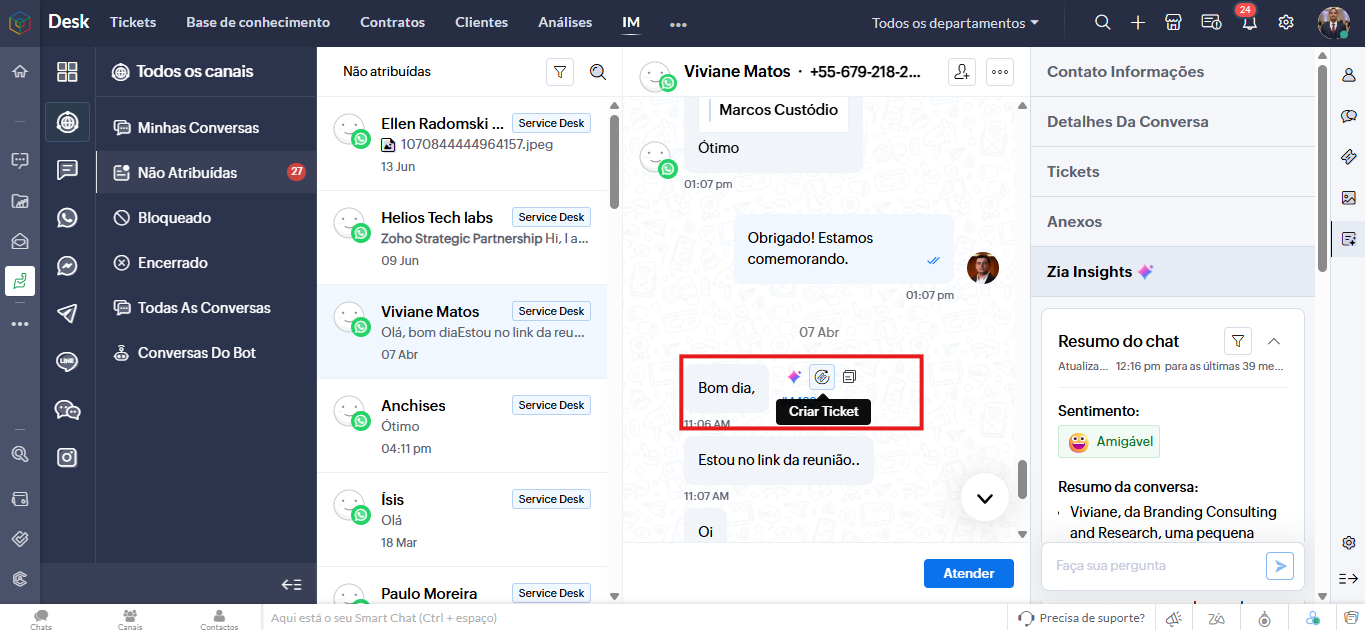Click the Atender button
This screenshot has height=630, width=1365.
click(x=968, y=573)
